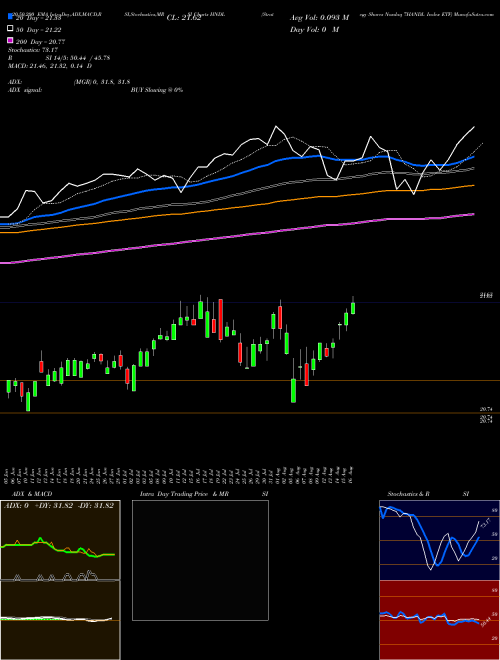Click the red RSI indicator chart
The height and width of the screenshot is (660, 500).
point(439,620)
